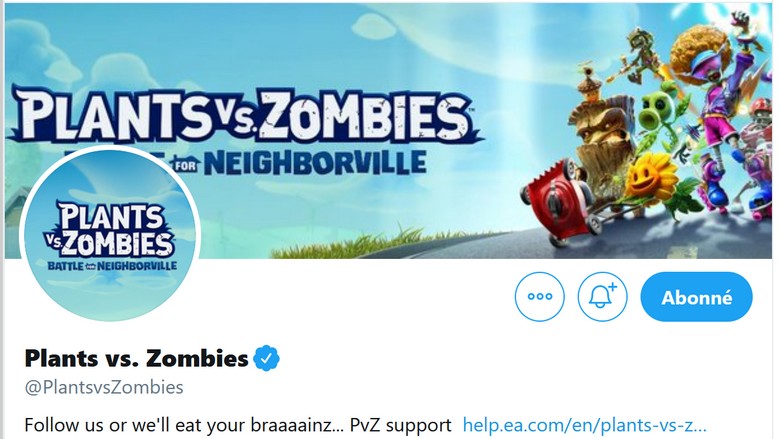Click the 'PvZ support' text in bio
Viewport: 780px width, 439px height.
400,425
